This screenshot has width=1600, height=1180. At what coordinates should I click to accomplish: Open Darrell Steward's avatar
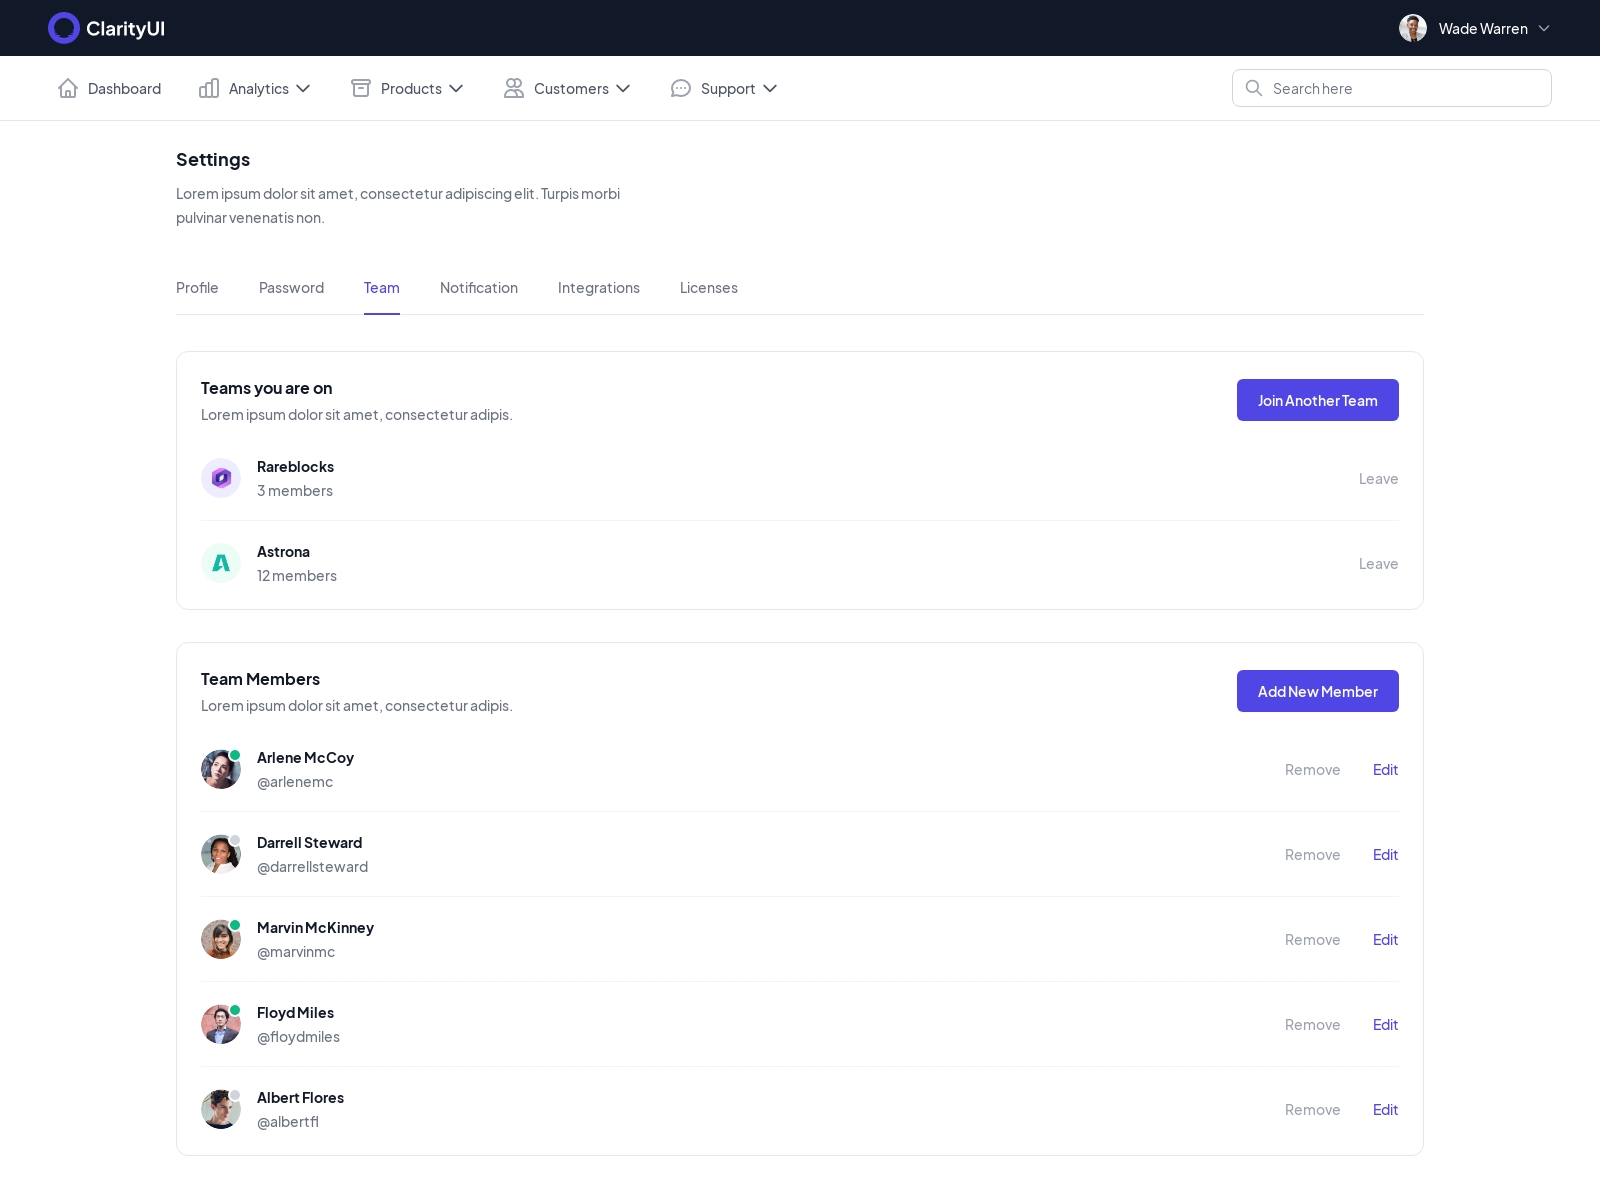(221, 854)
